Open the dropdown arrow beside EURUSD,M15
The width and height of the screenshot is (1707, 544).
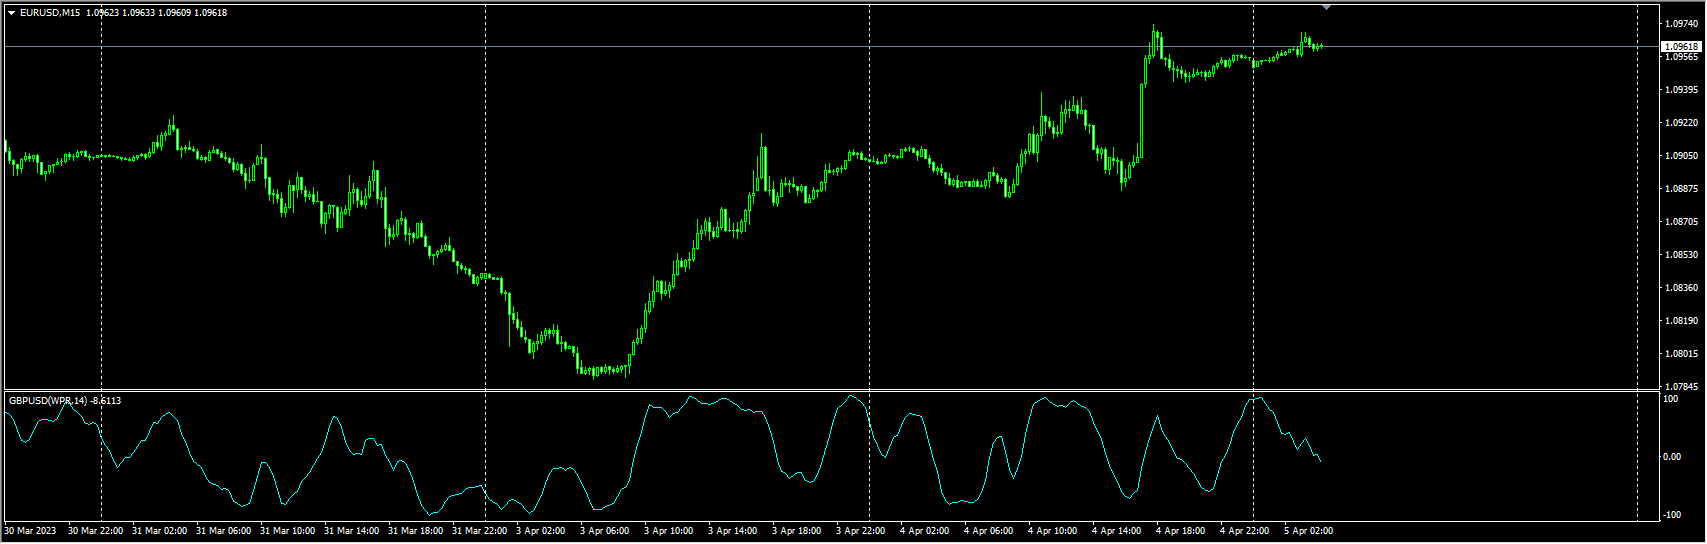(x=11, y=13)
